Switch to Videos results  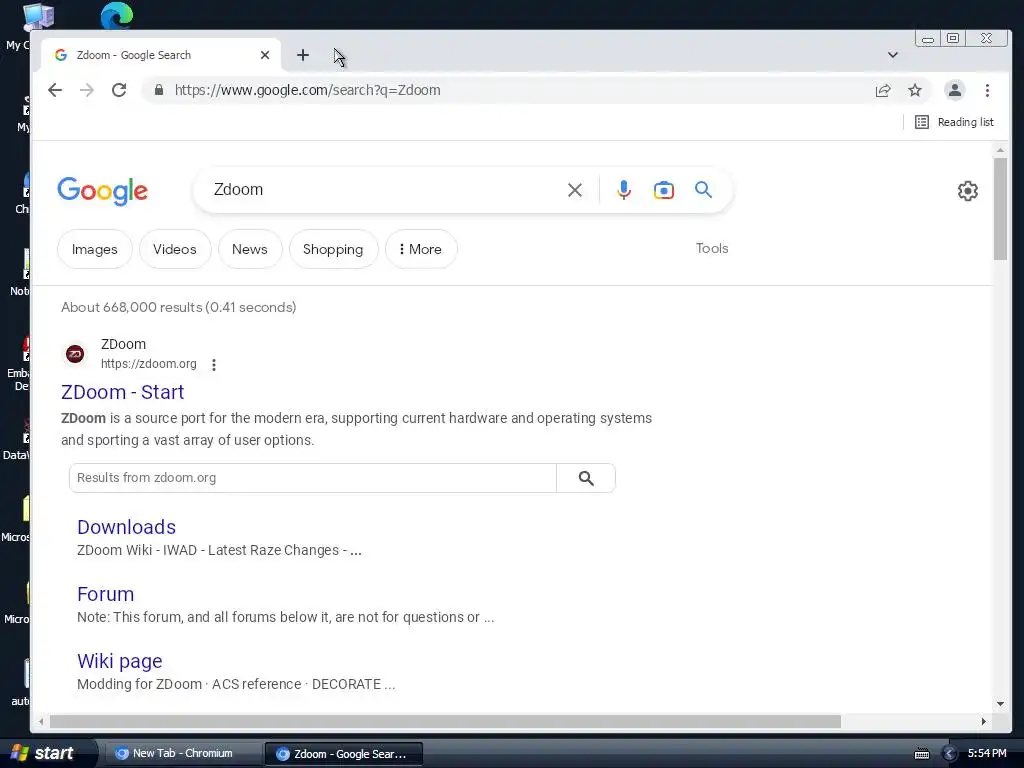175,249
